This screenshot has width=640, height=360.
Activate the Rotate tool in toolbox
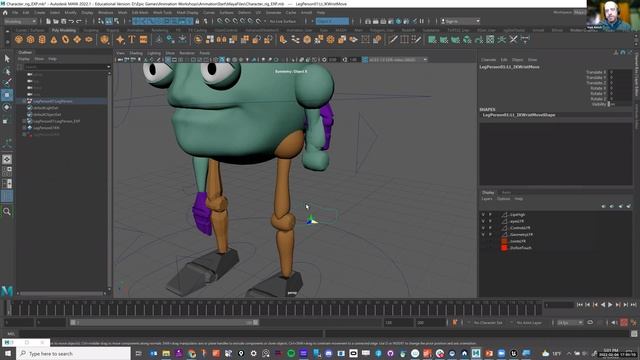click(7, 107)
